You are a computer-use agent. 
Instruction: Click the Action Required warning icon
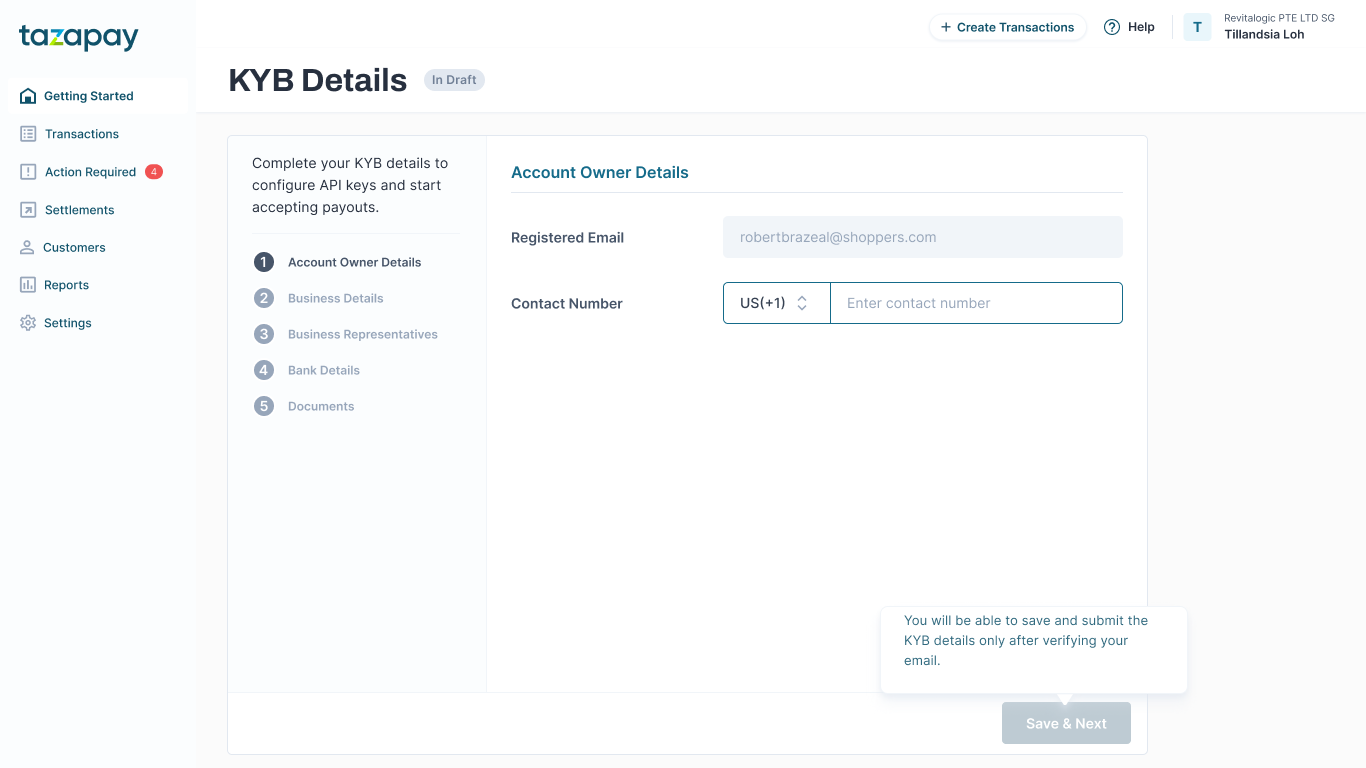26,171
